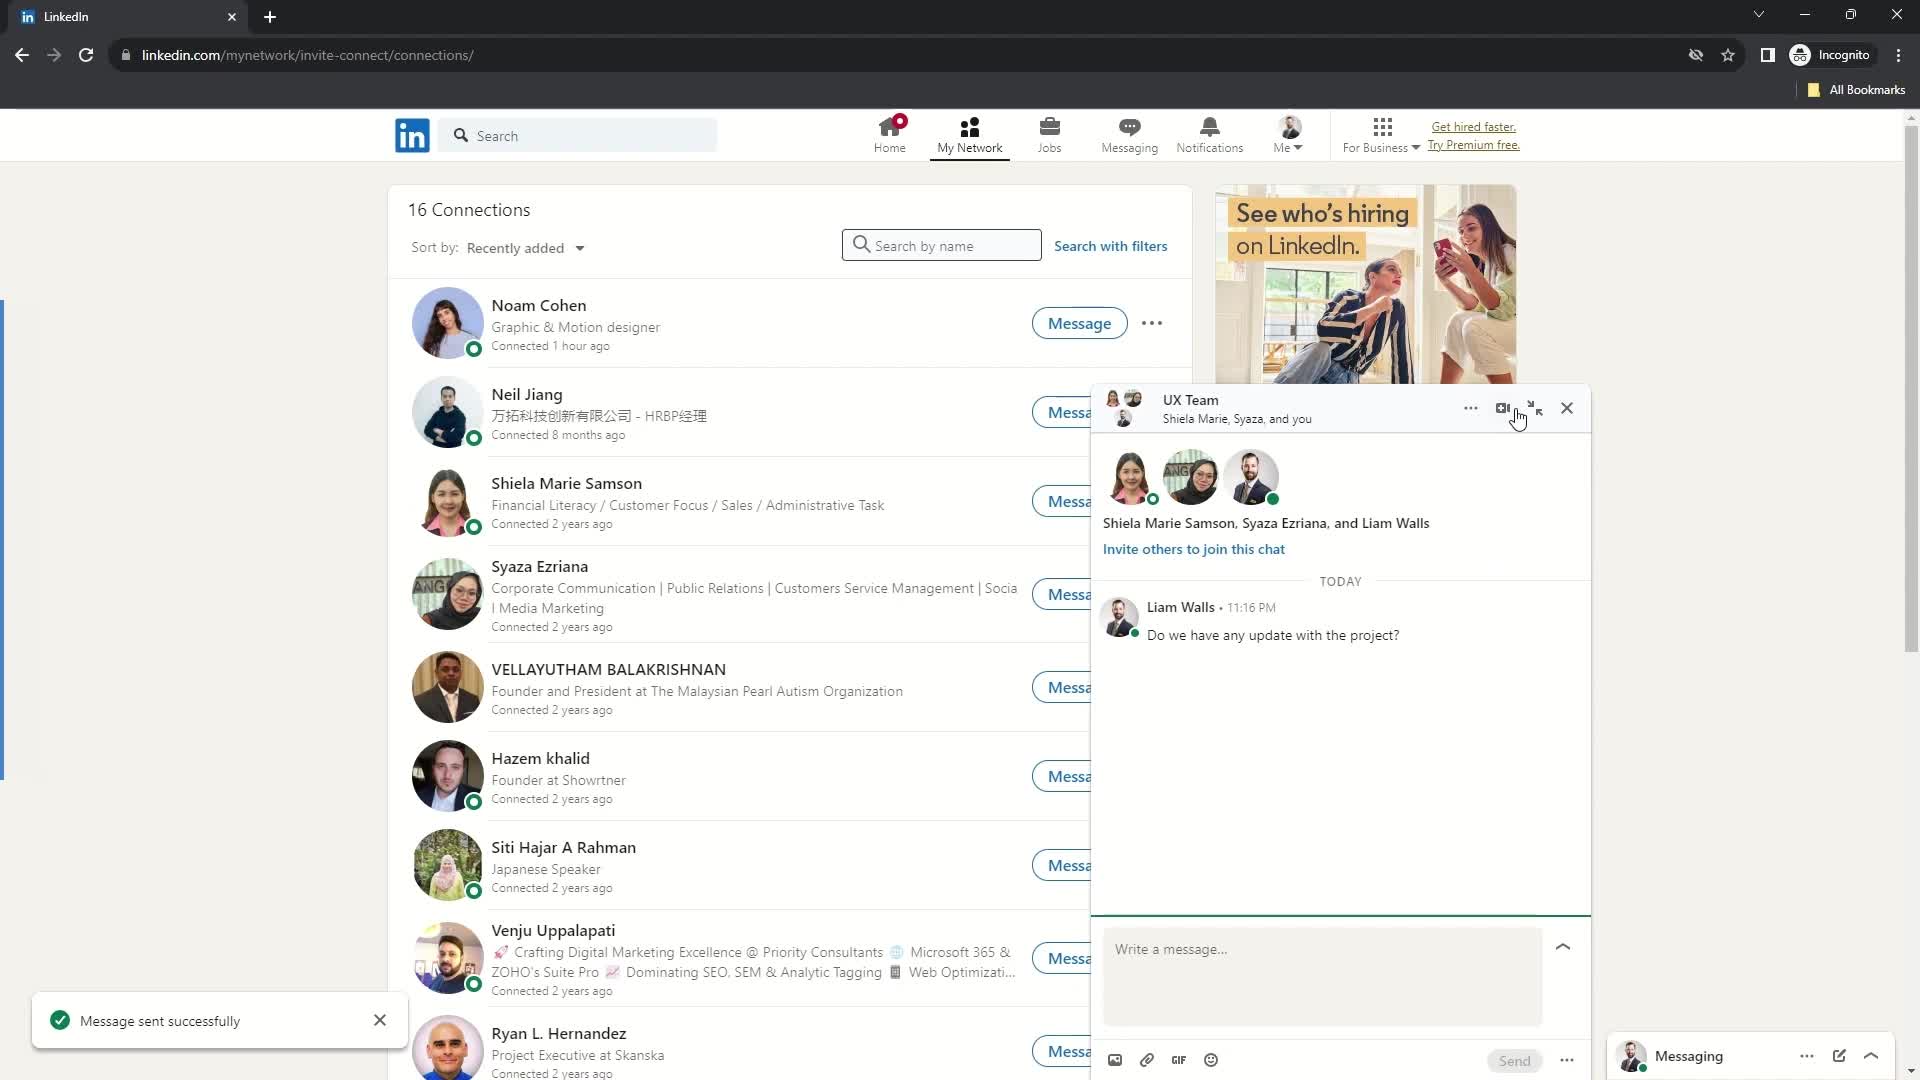Go to Home in LinkedIn navigation
Image resolution: width=1920 pixels, height=1080 pixels.
point(889,135)
